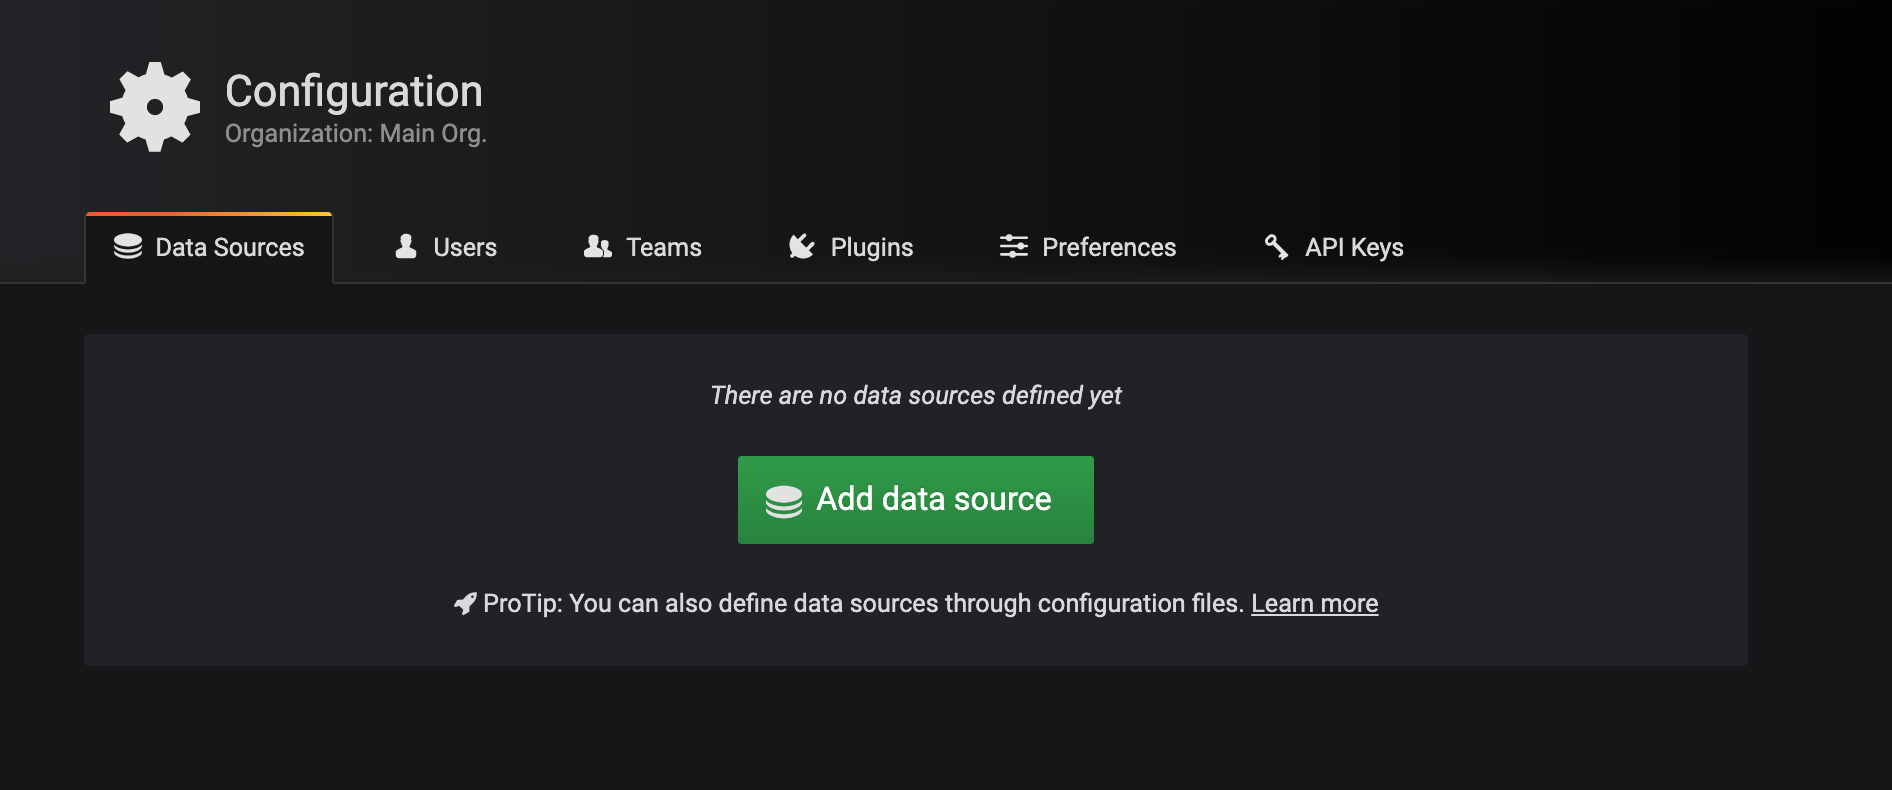Click the Preferences sliders icon
Viewport: 1892px width, 790px height.
(x=1014, y=247)
